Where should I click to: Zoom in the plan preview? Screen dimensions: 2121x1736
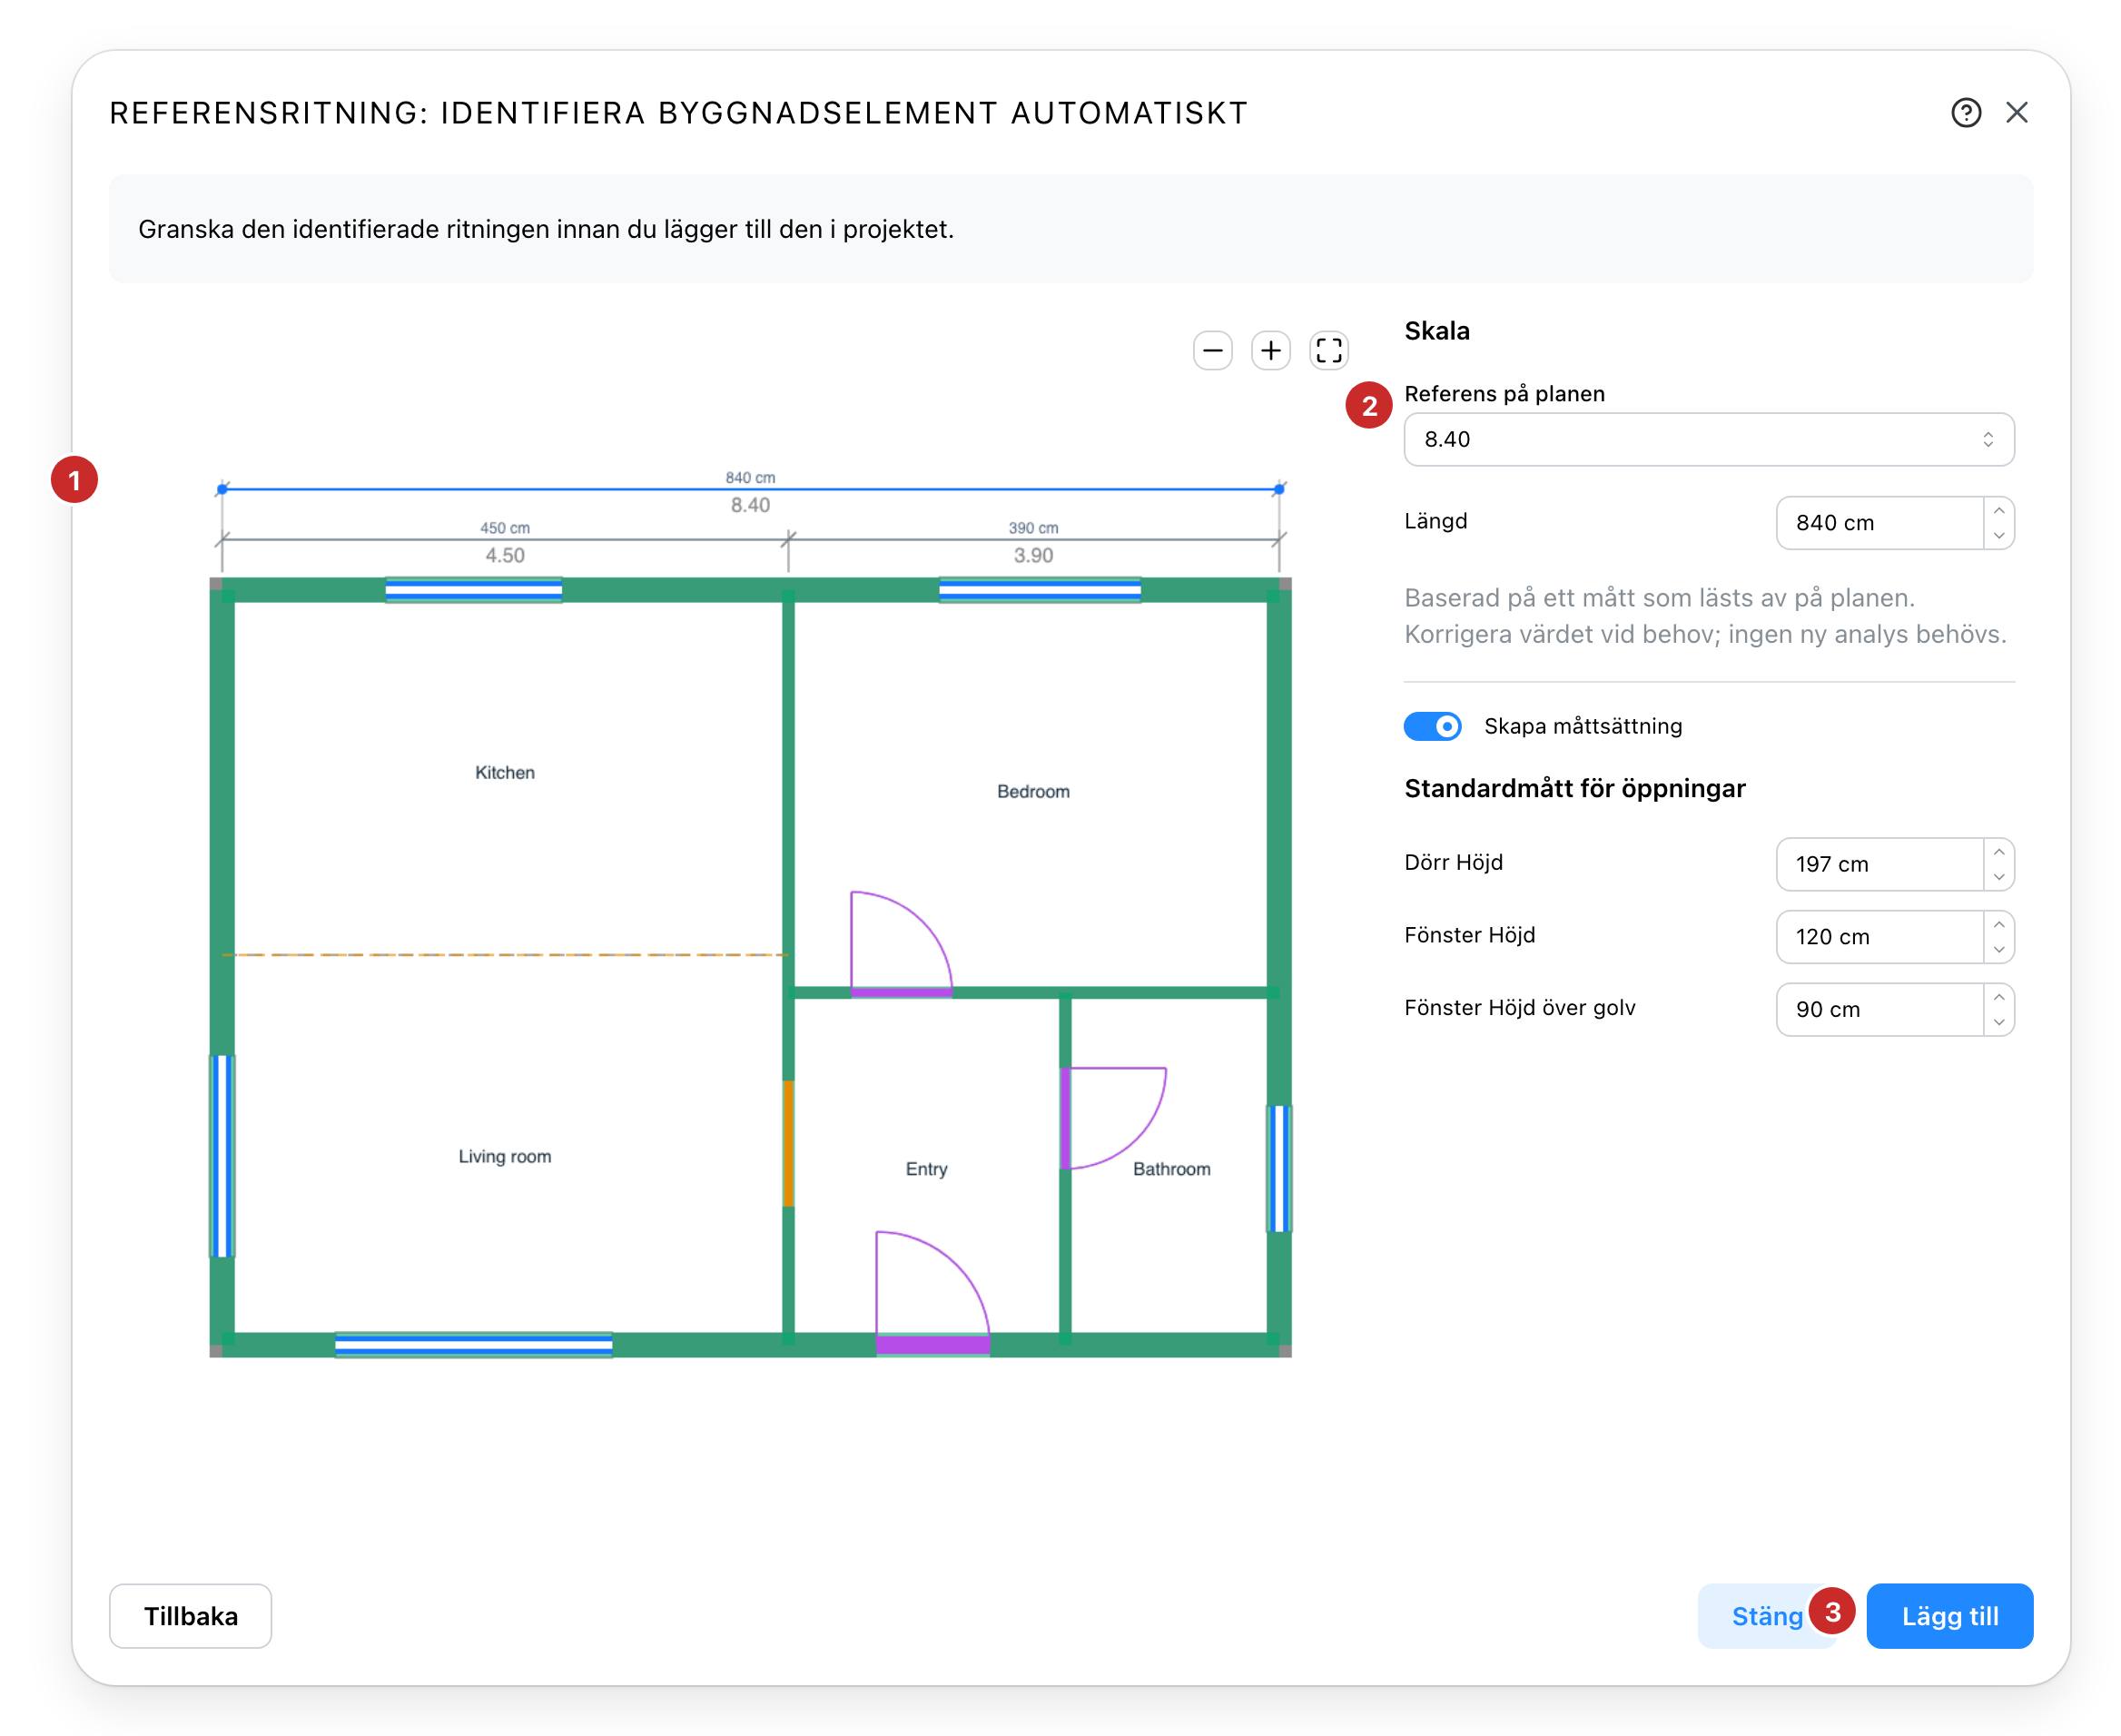point(1270,351)
